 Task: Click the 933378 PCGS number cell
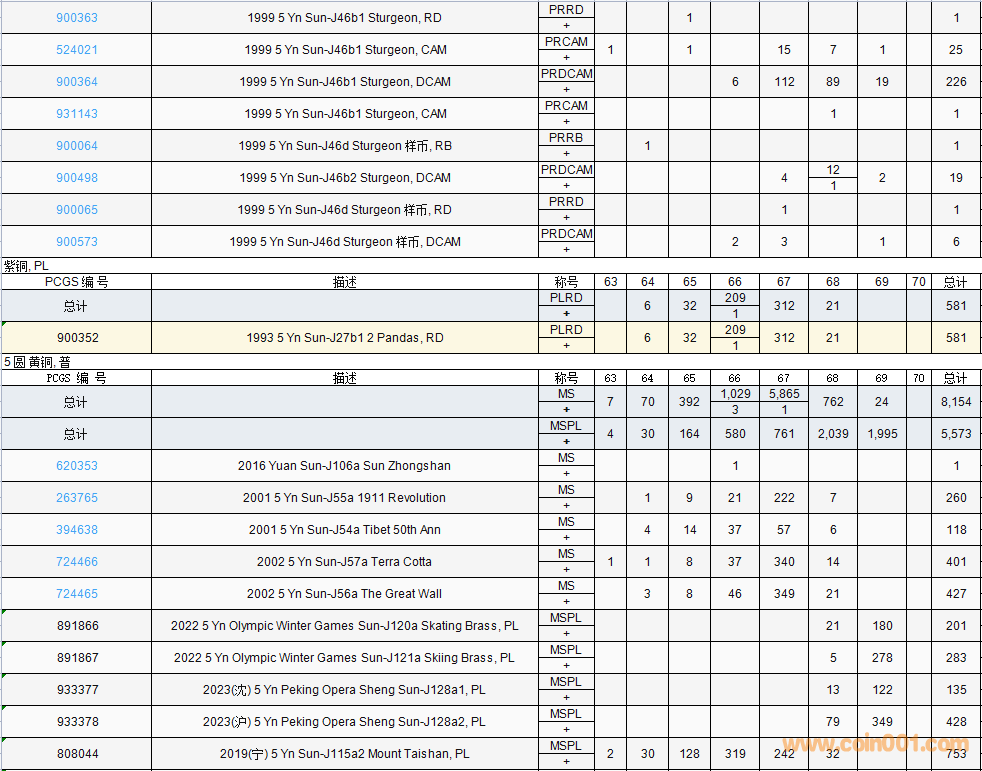coord(77,722)
